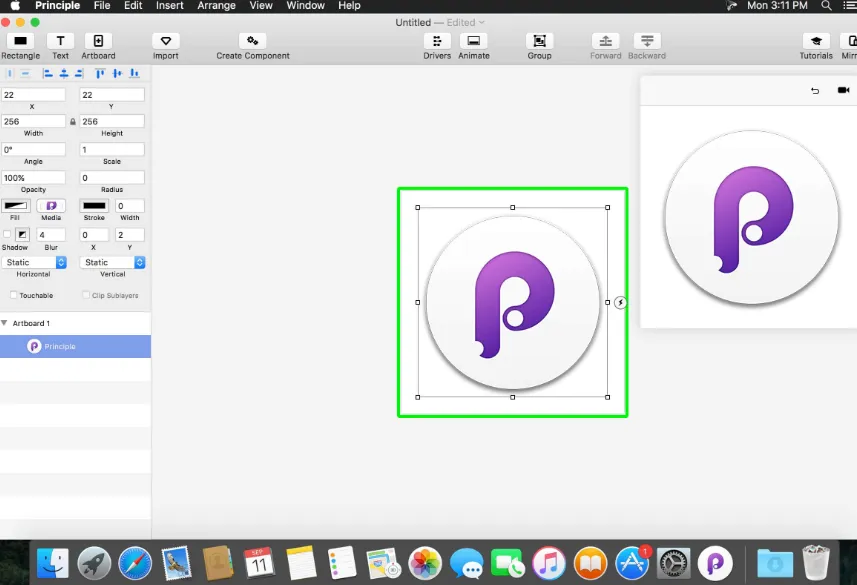Click the Radius input field

click(112, 178)
